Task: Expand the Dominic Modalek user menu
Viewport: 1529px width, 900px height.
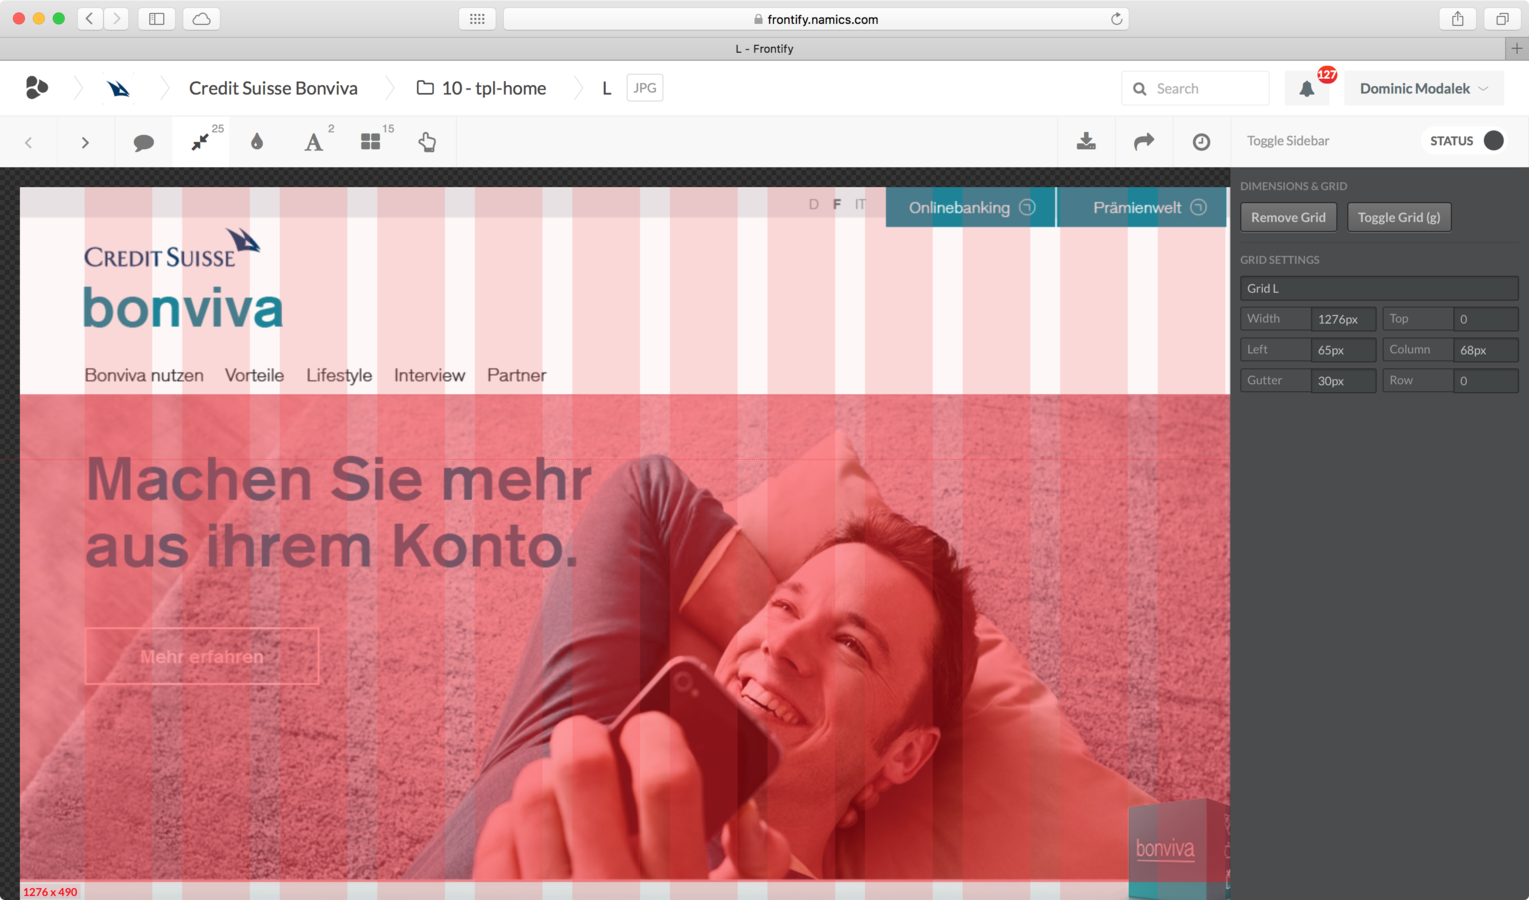Action: pos(1424,88)
